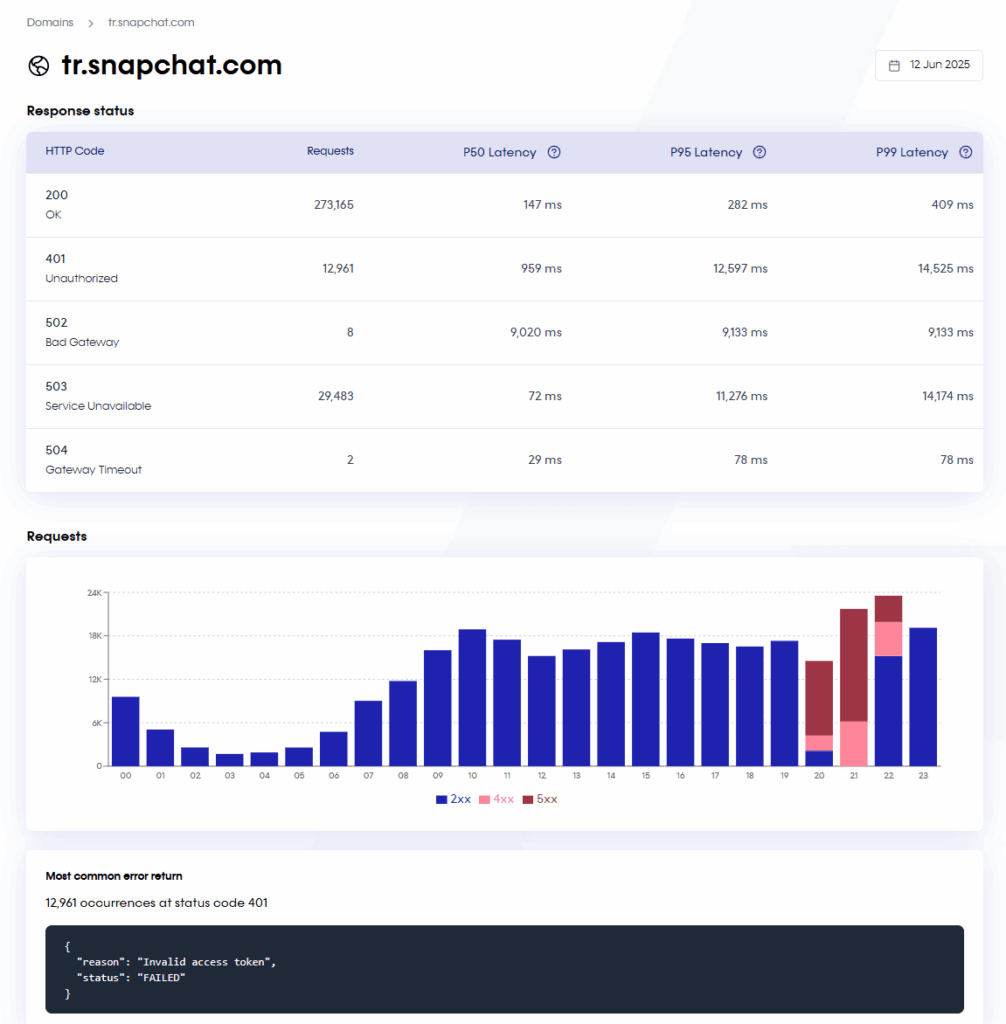Viewport: 1006px width, 1024px height.
Task: Click the 147 ms P50 latency value
Action: [x=542, y=205]
